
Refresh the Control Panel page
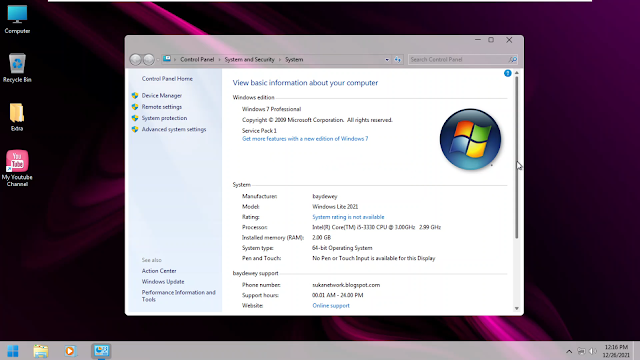pyautogui.click(x=398, y=60)
